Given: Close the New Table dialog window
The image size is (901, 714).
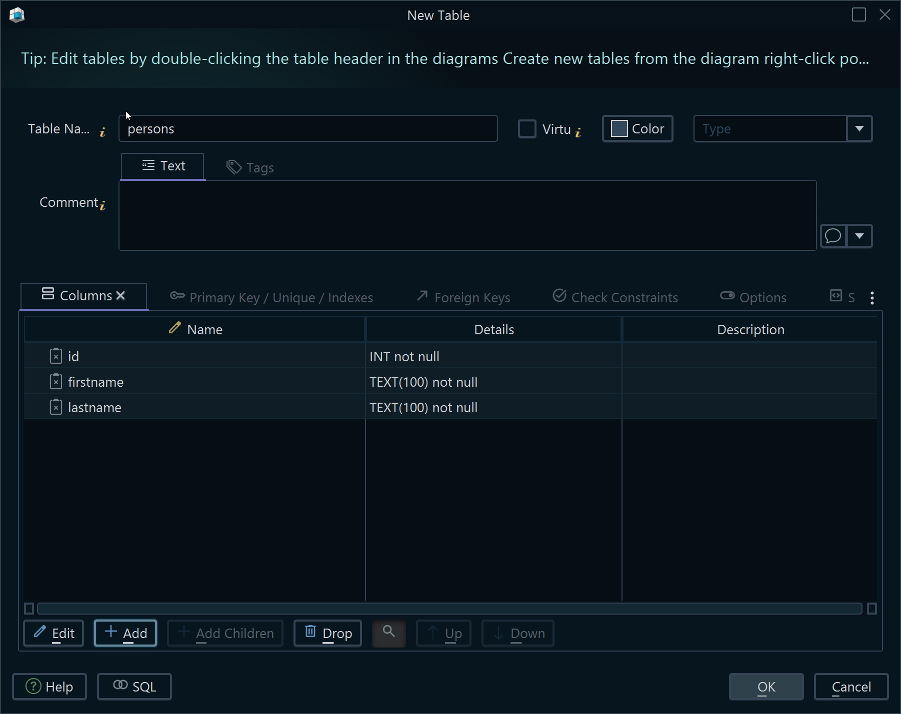Looking at the screenshot, I should 885,14.
